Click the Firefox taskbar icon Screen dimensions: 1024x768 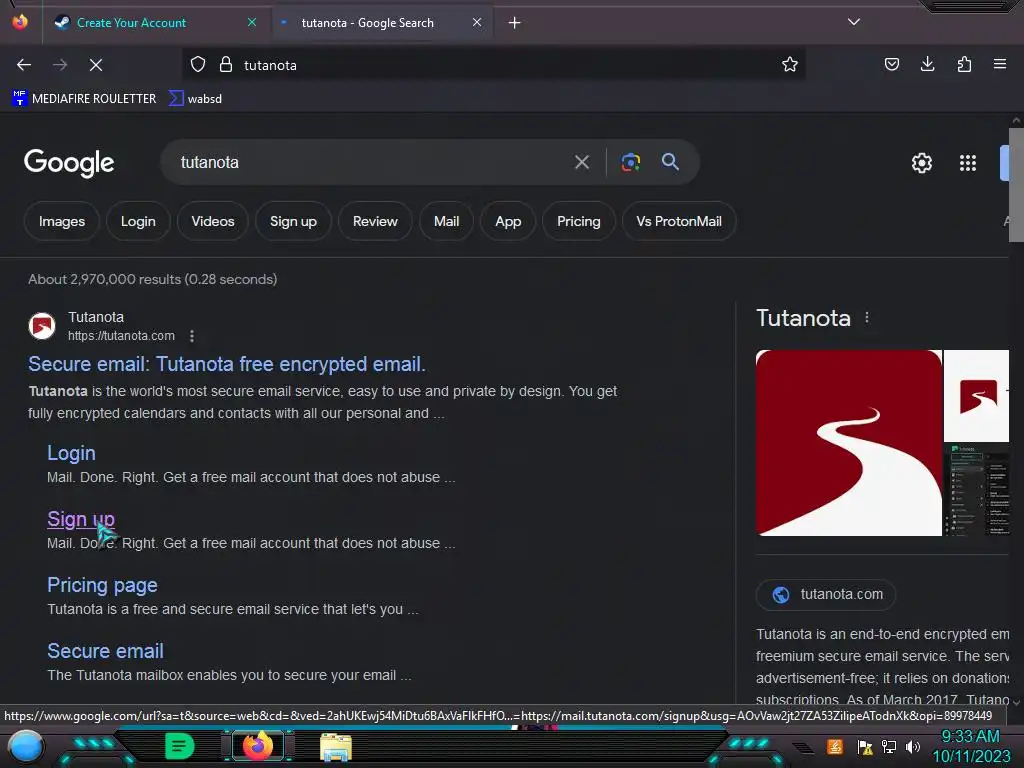tap(258, 746)
